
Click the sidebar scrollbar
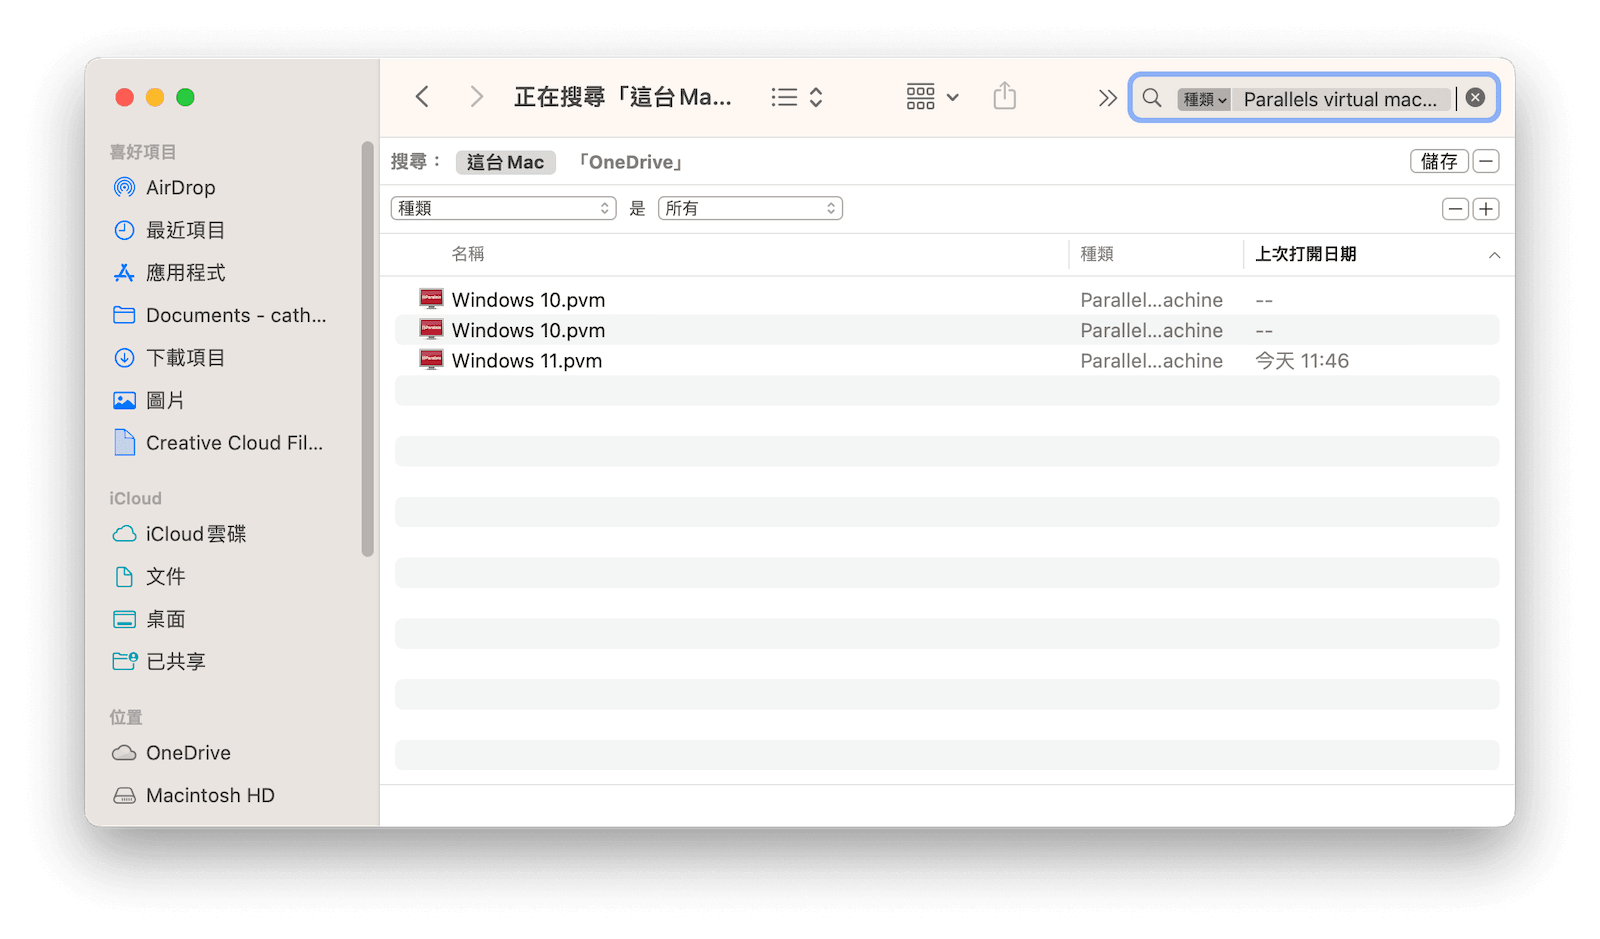point(368,349)
